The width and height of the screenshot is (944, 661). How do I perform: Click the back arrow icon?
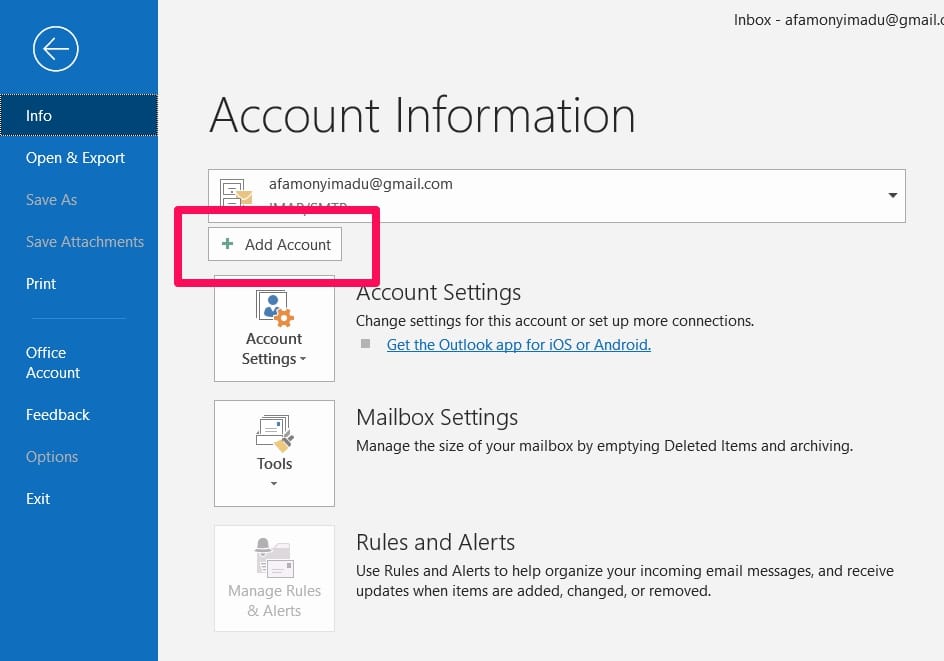(55, 48)
